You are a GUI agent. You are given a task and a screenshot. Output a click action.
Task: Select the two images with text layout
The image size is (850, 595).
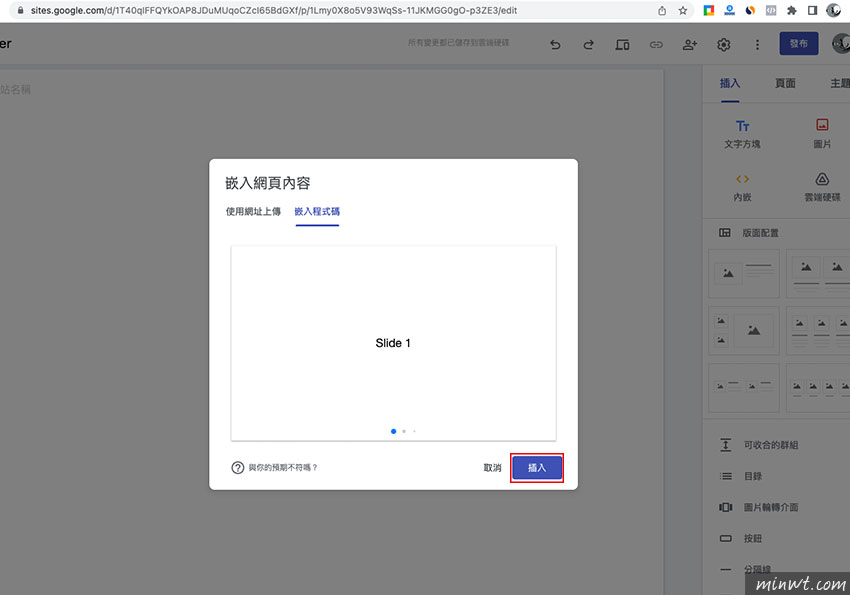click(818, 274)
